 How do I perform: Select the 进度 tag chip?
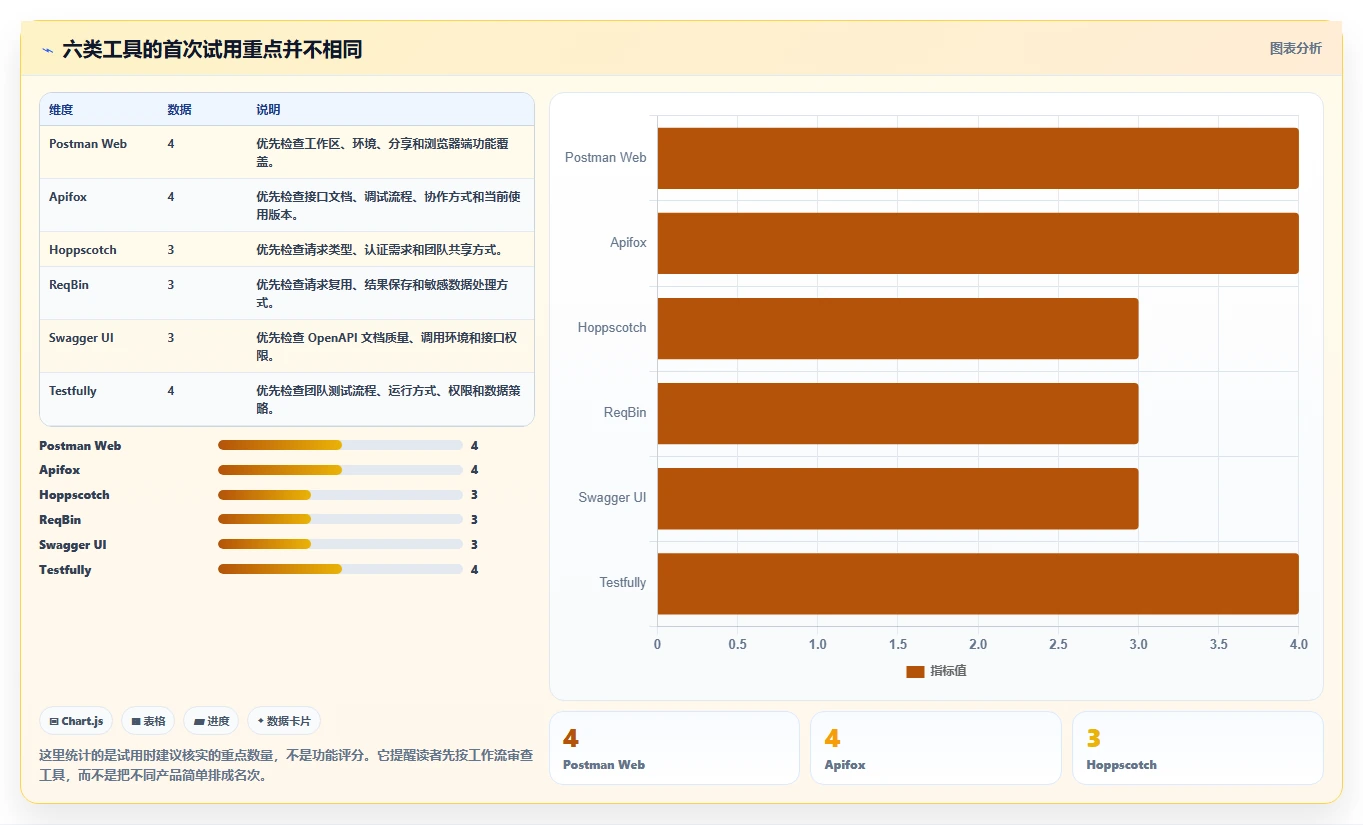[211, 721]
